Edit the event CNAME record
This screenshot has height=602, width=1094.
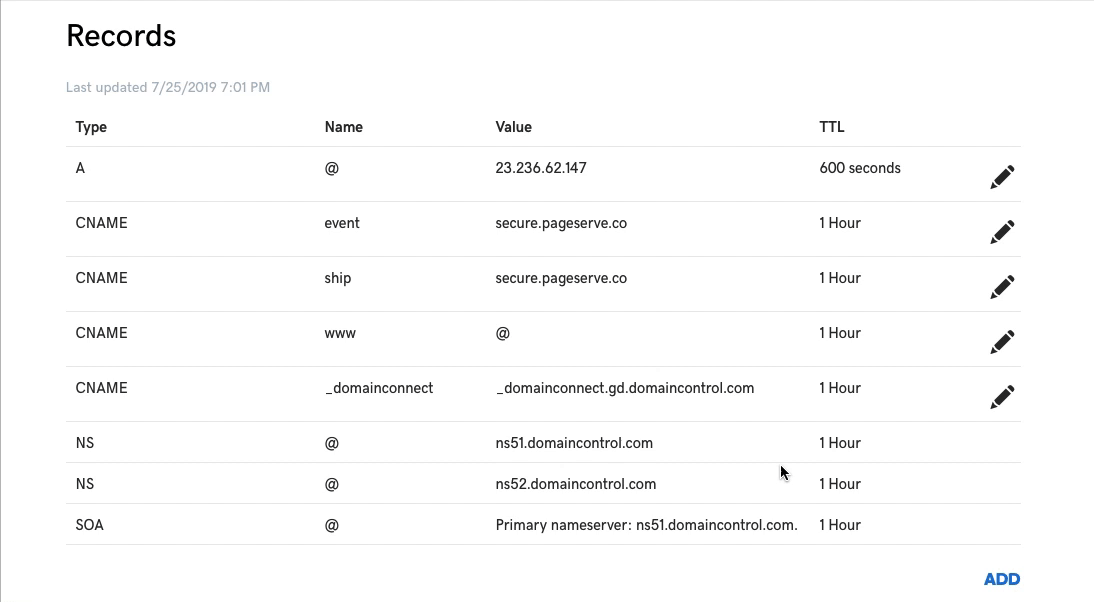click(1002, 232)
